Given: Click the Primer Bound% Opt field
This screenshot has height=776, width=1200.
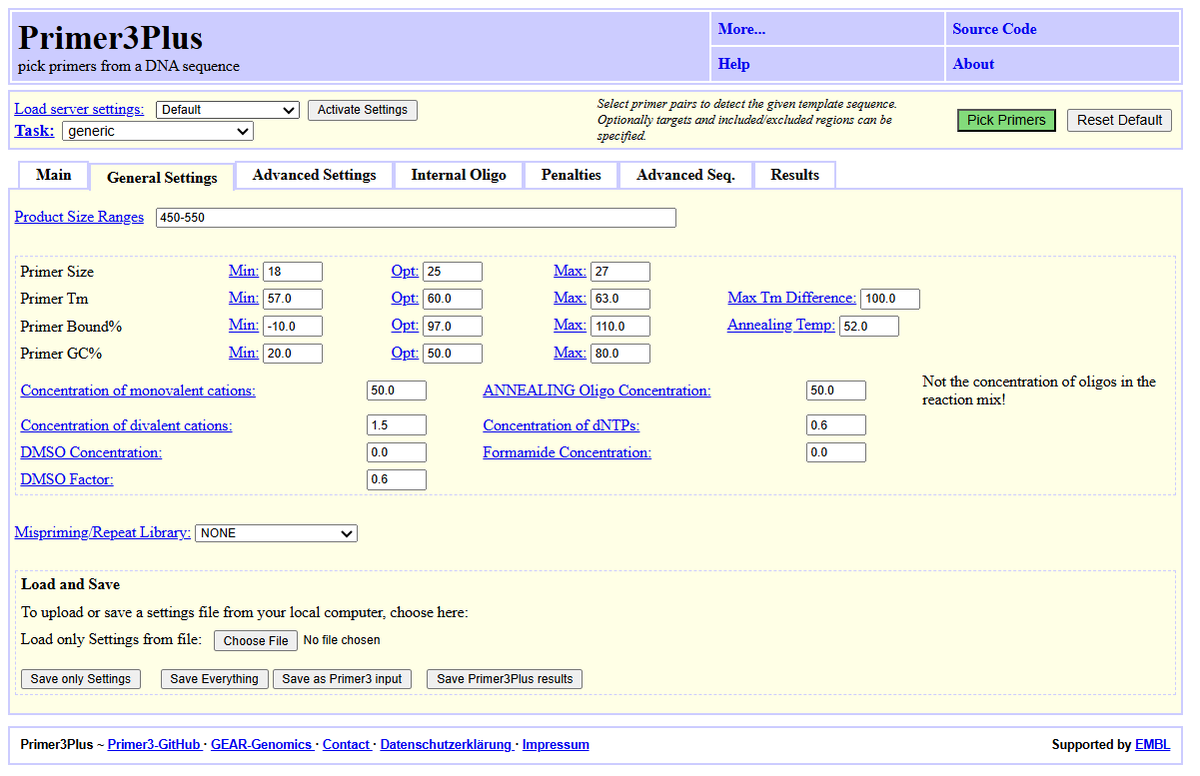Looking at the screenshot, I should tap(453, 326).
